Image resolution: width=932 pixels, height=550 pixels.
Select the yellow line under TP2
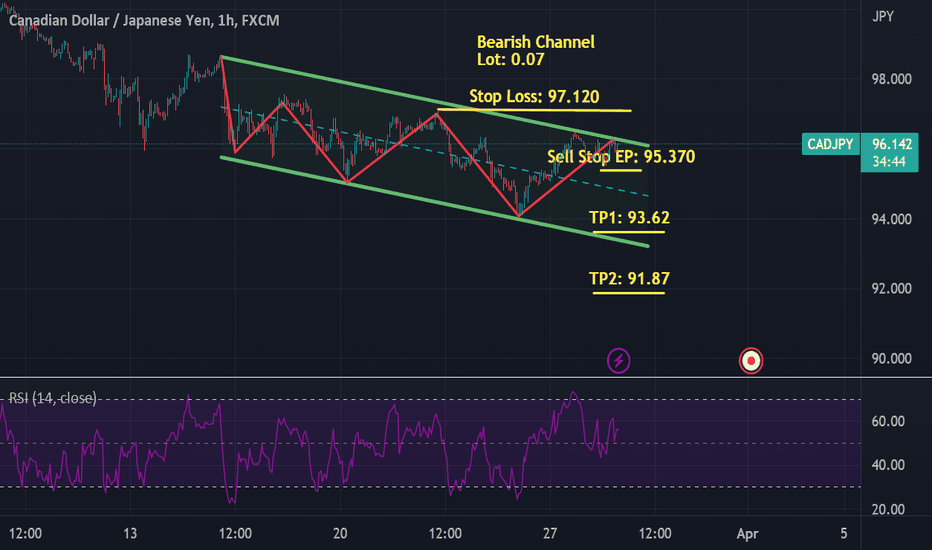[629, 293]
